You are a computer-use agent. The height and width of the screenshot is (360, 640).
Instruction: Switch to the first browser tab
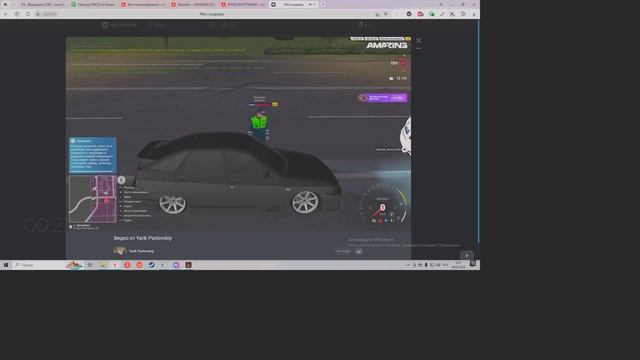[43, 4]
